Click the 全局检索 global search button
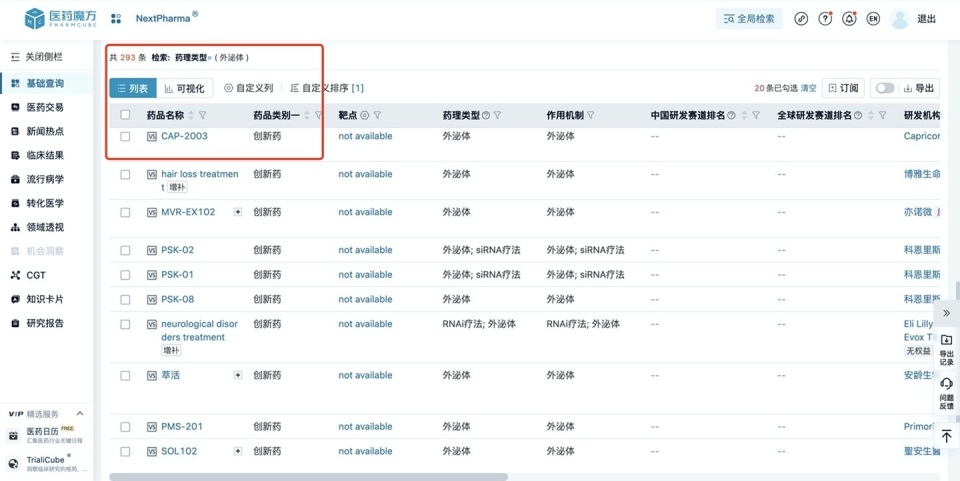This screenshot has height=481, width=960. [x=749, y=19]
